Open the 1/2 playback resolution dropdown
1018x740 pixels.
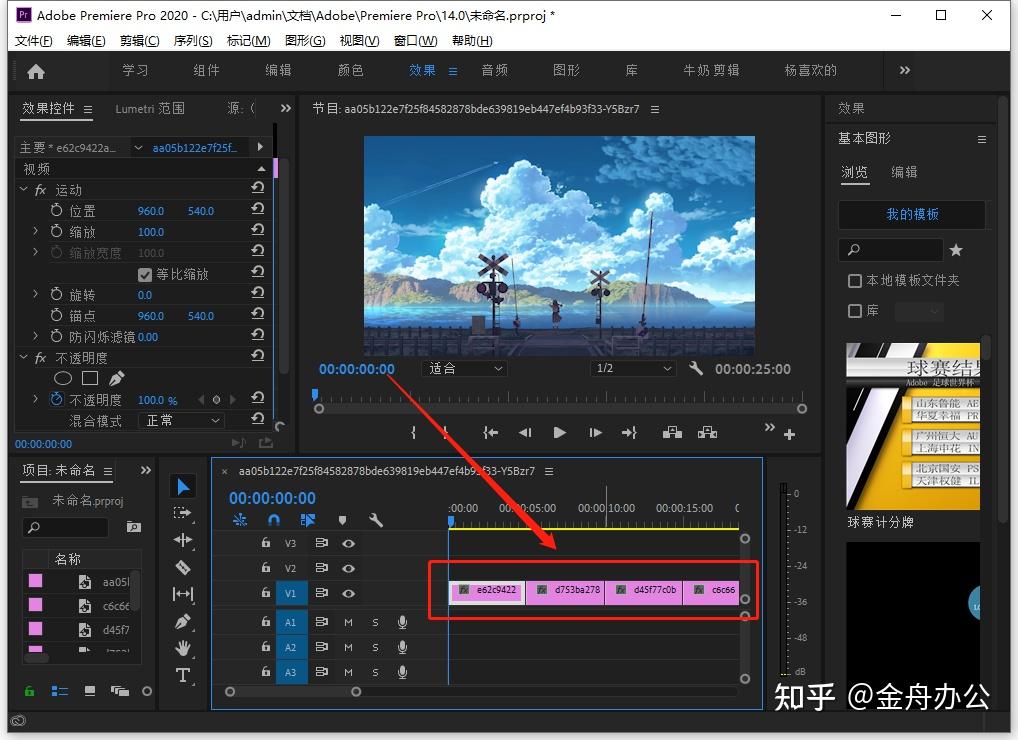634,369
